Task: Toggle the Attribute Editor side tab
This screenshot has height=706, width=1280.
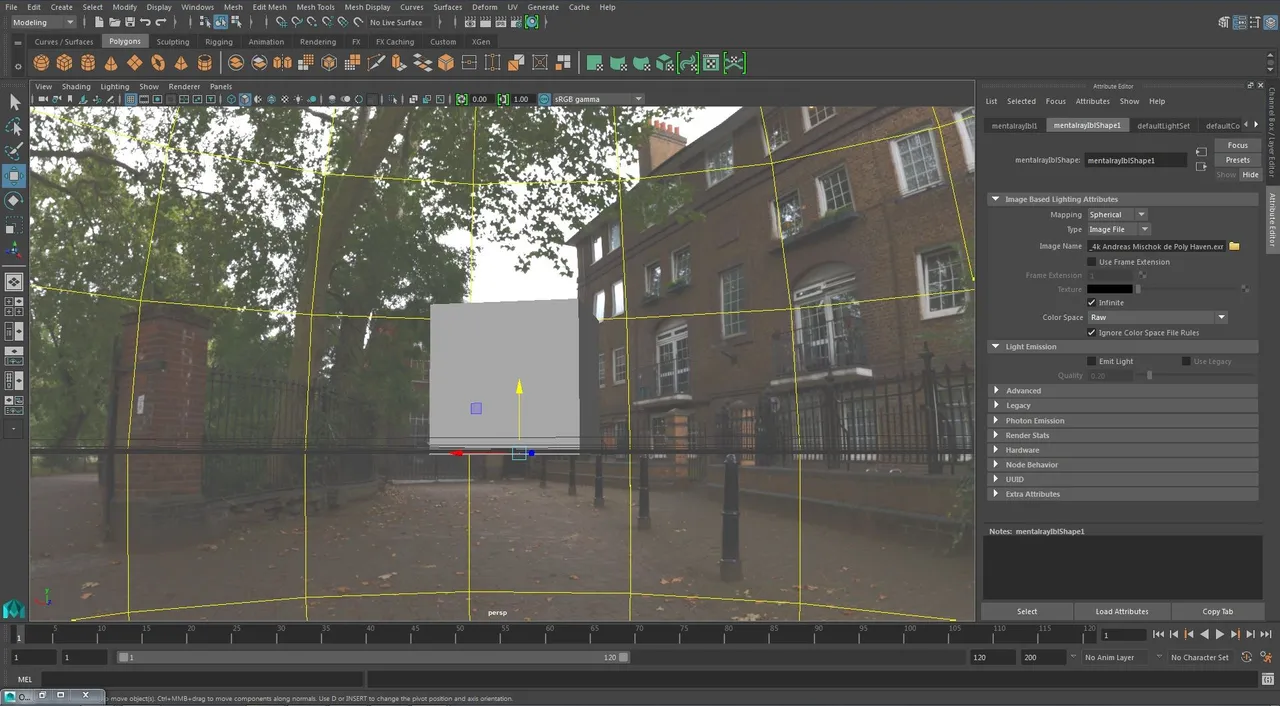Action: click(x=1273, y=220)
